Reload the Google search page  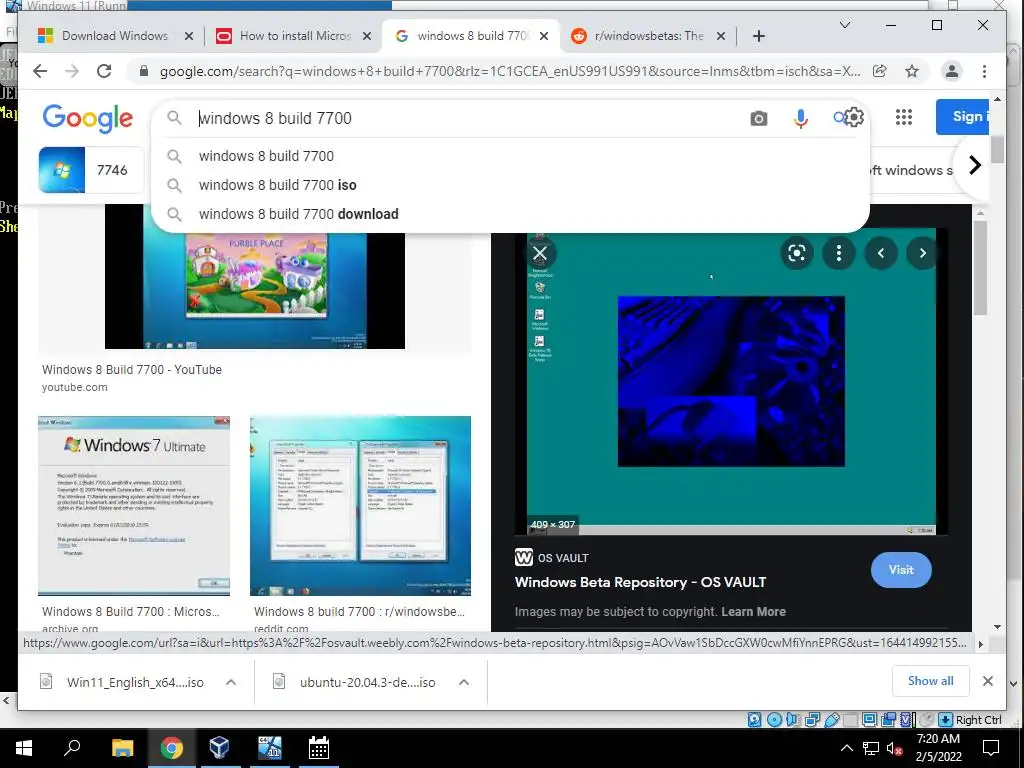pyautogui.click(x=104, y=71)
